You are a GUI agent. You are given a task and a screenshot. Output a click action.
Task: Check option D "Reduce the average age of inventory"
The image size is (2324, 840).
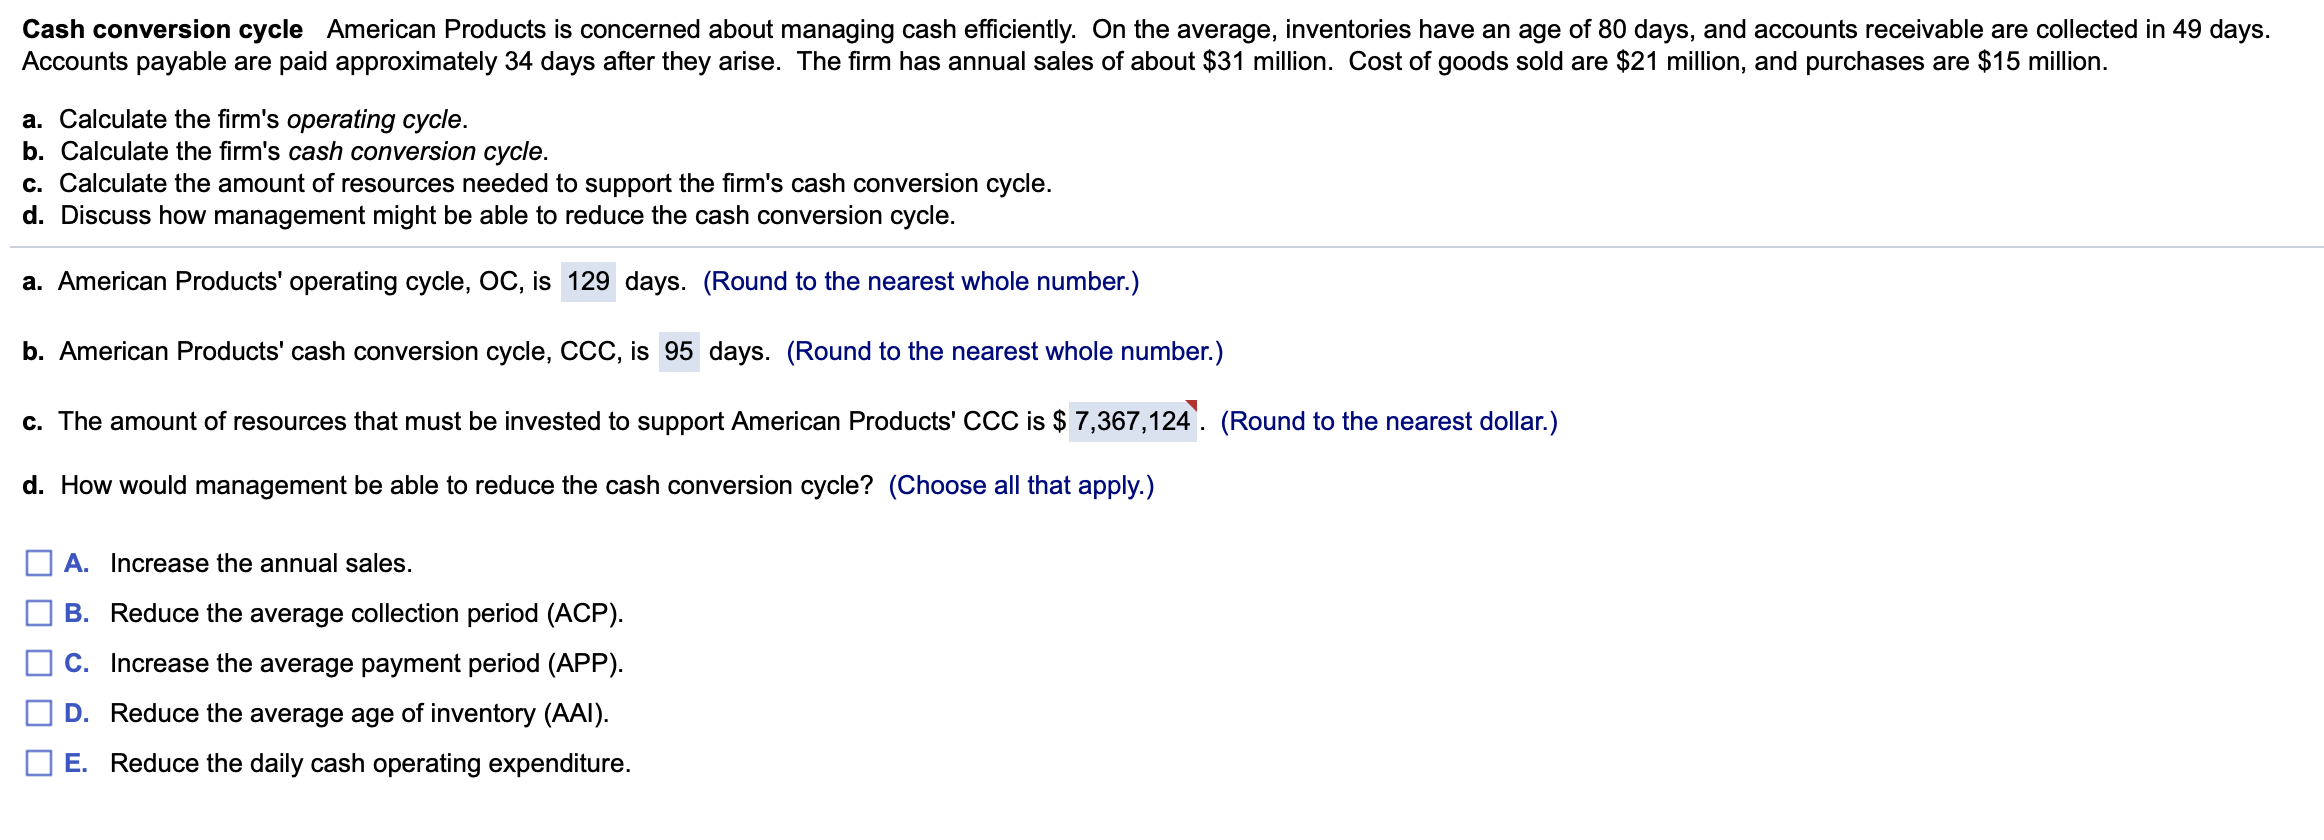point(40,713)
